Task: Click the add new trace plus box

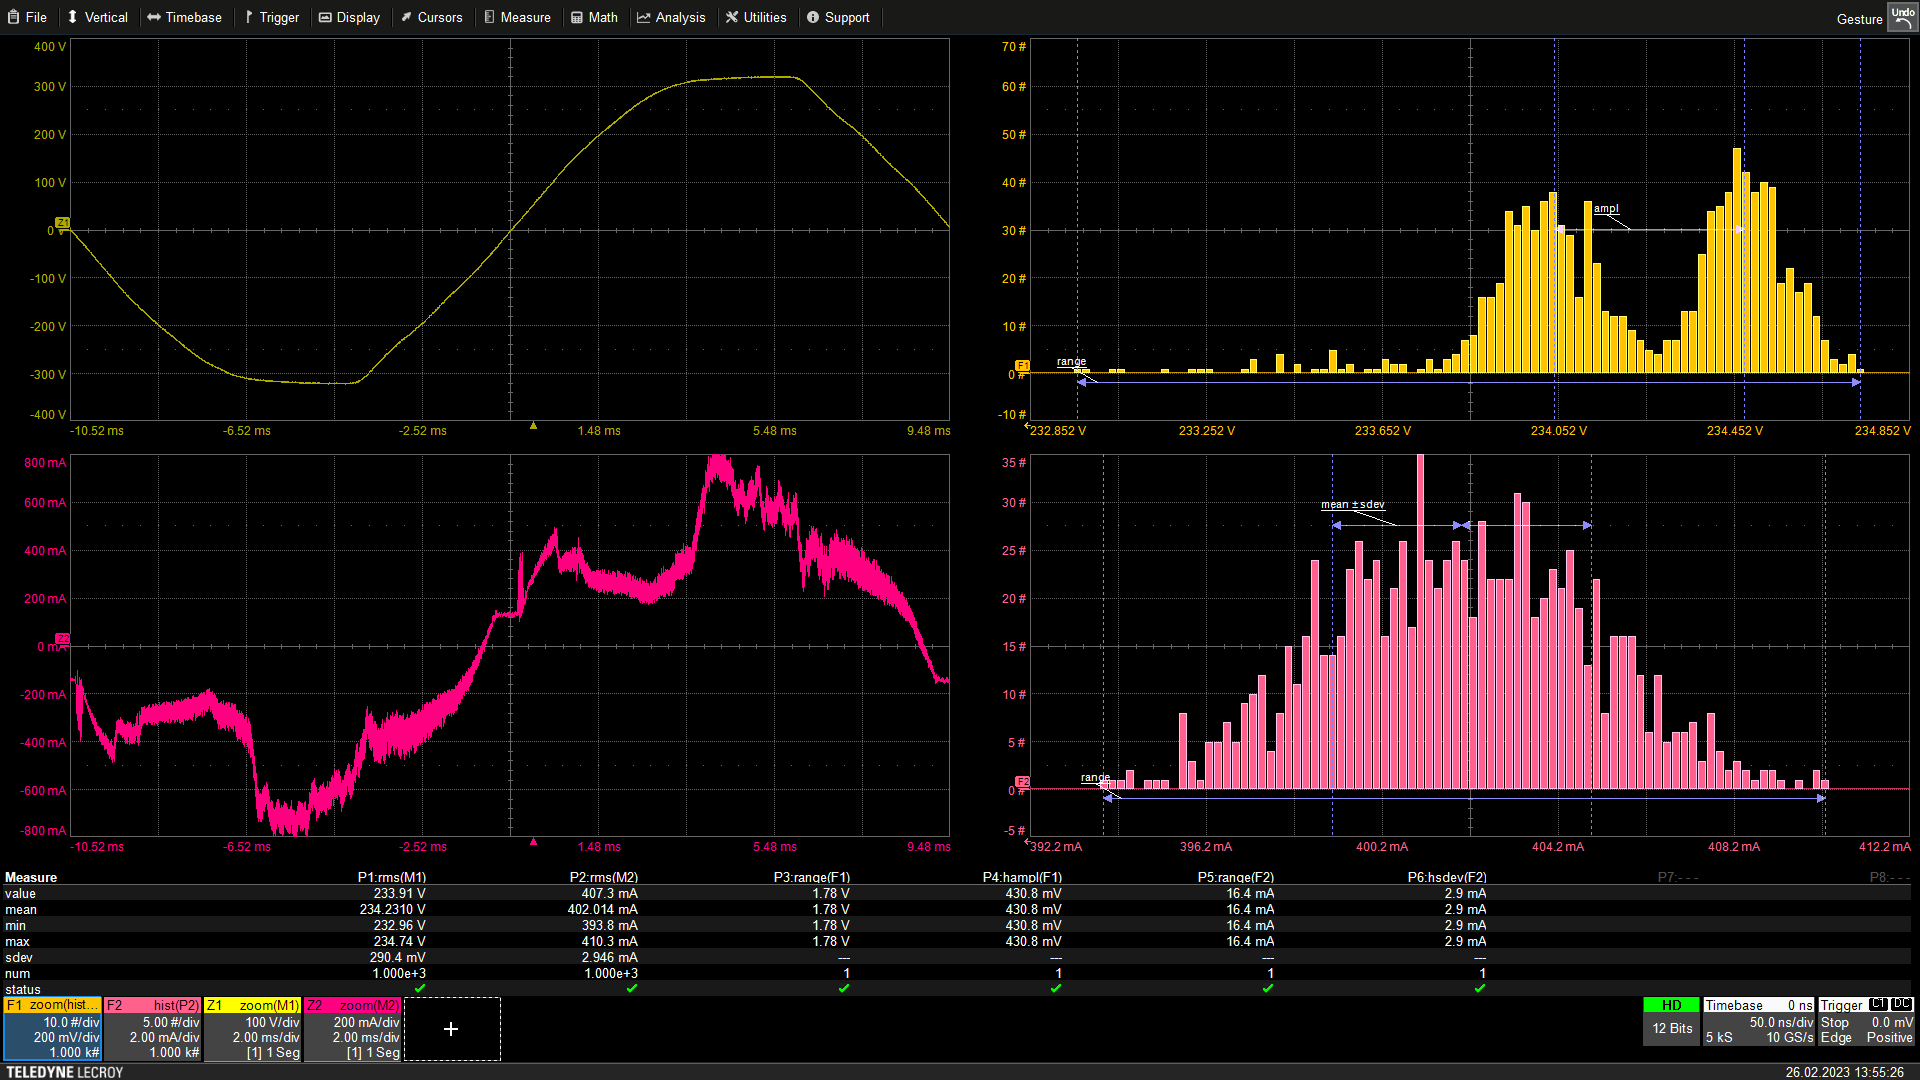Action: coord(451,1029)
